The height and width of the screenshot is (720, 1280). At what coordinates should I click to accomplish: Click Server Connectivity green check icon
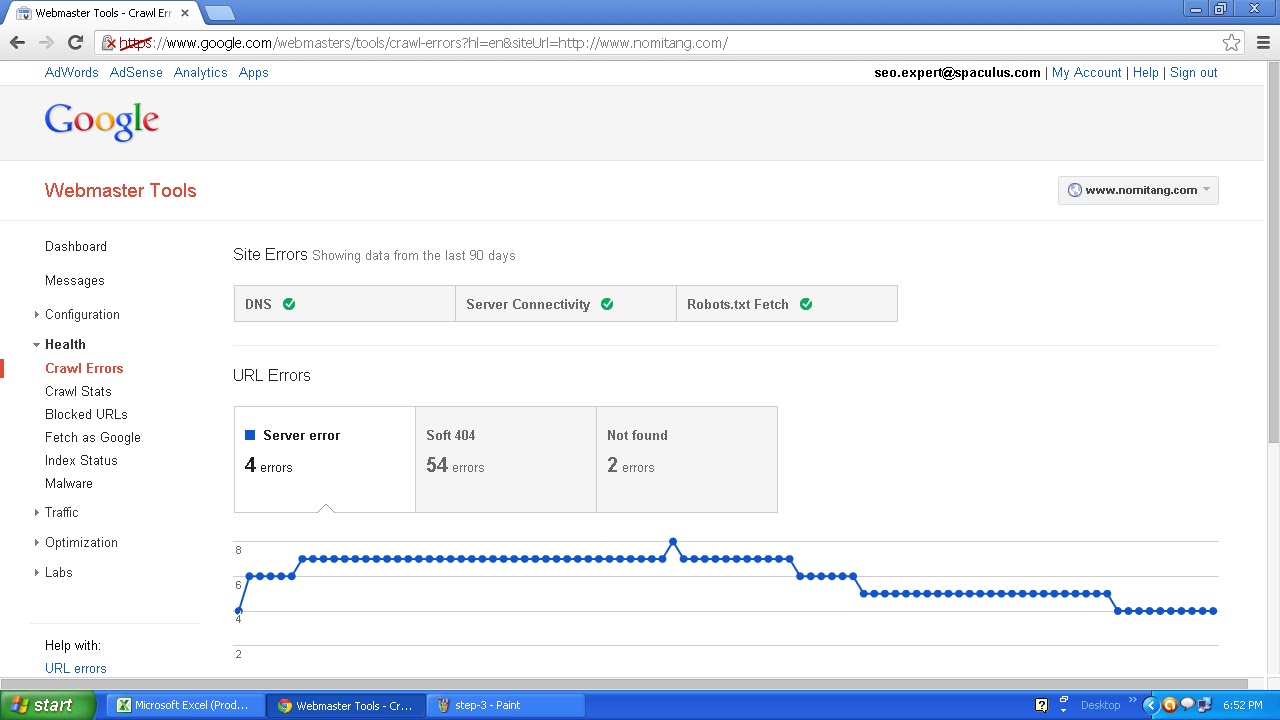(607, 304)
